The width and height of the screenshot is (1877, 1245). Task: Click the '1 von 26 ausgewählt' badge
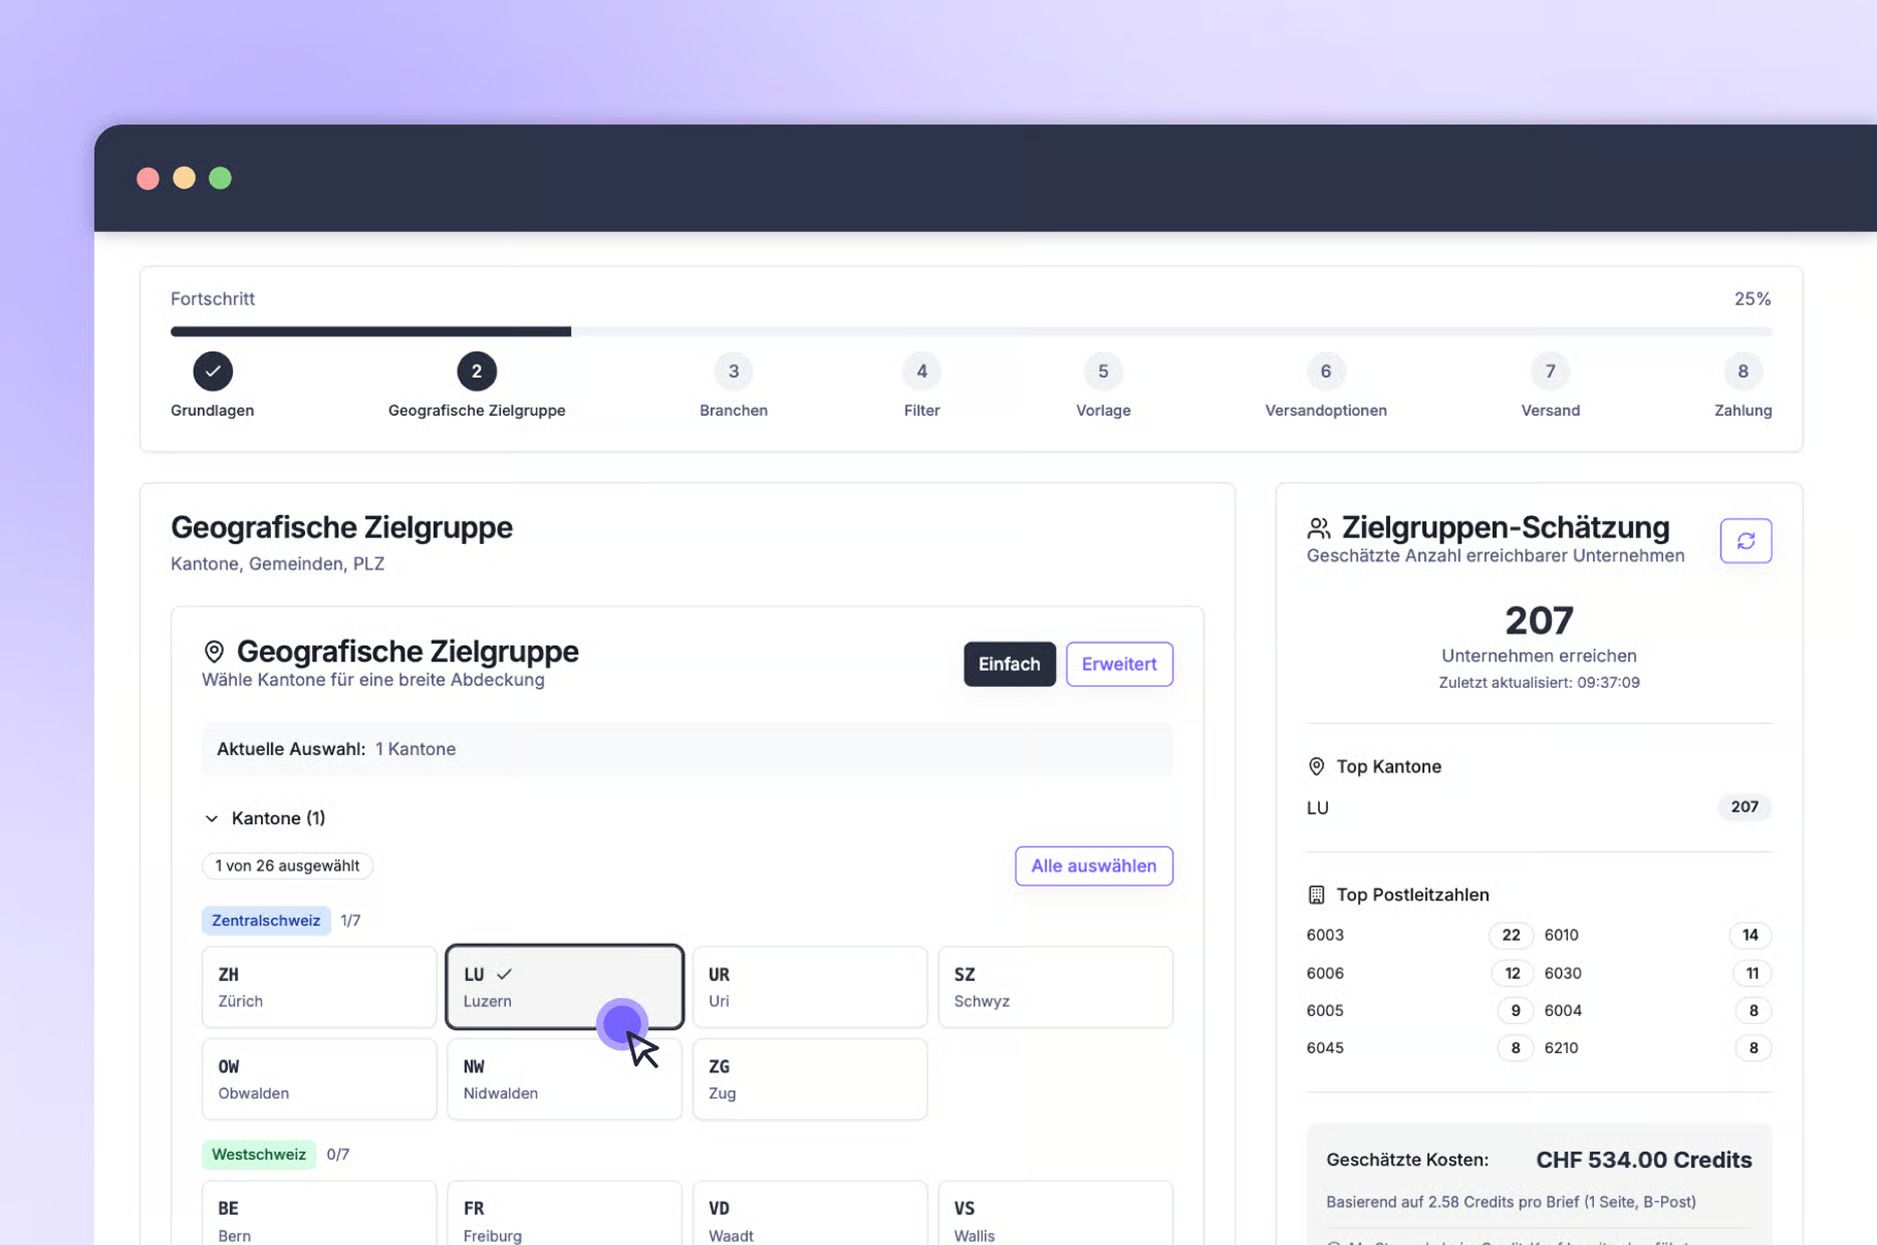[x=287, y=866]
